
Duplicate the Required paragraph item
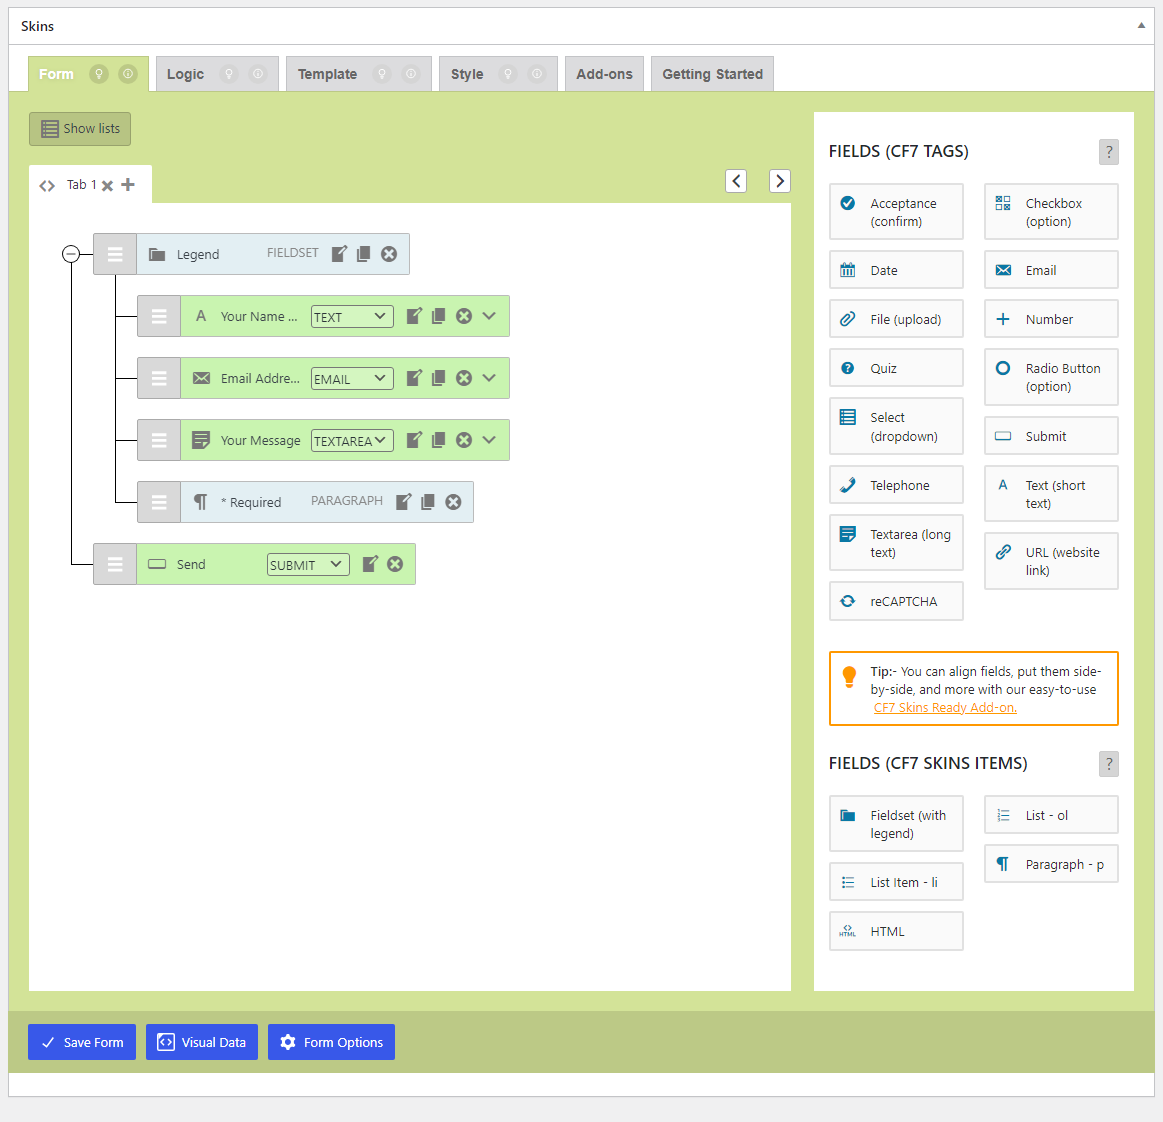[x=428, y=502]
